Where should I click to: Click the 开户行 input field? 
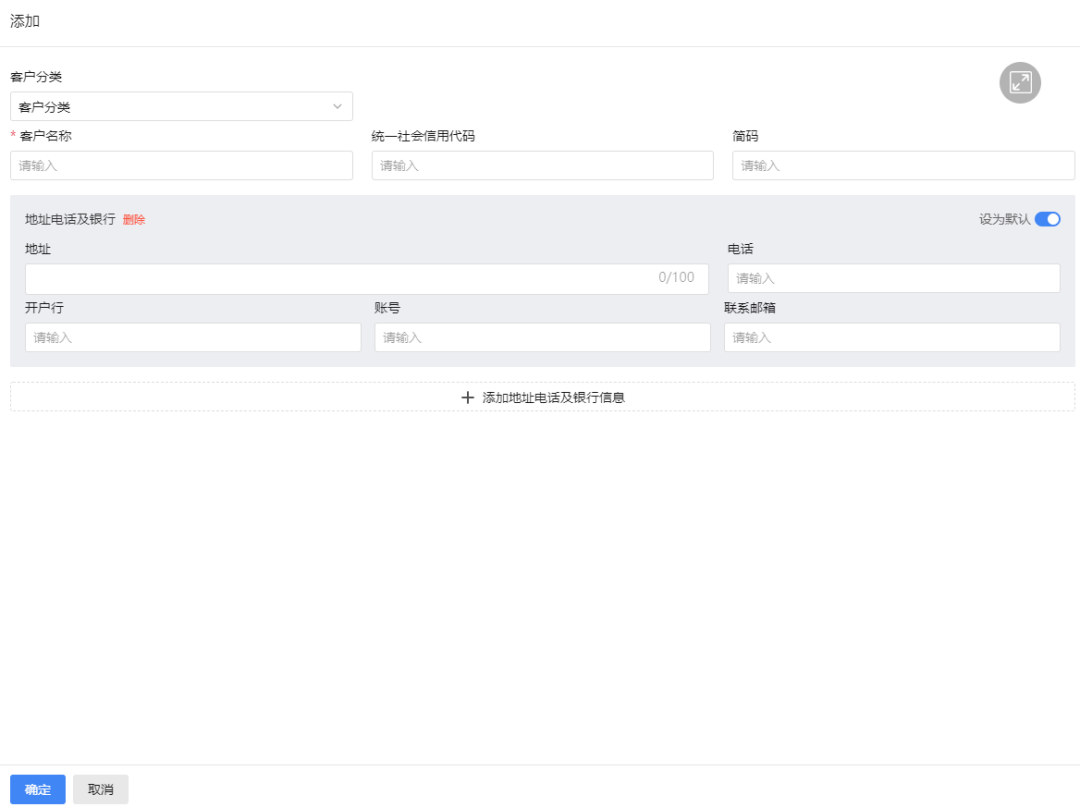pyautogui.click(x=193, y=337)
